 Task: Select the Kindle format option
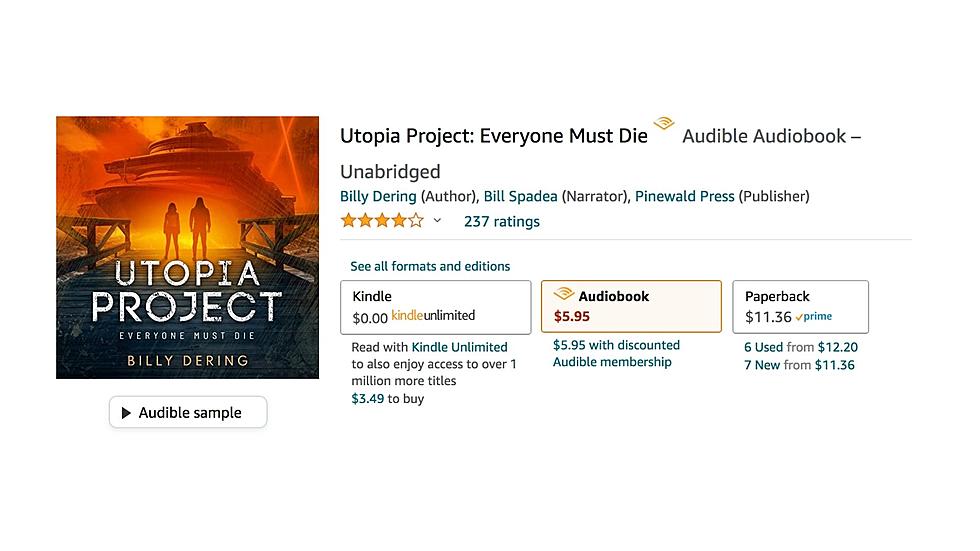(436, 307)
